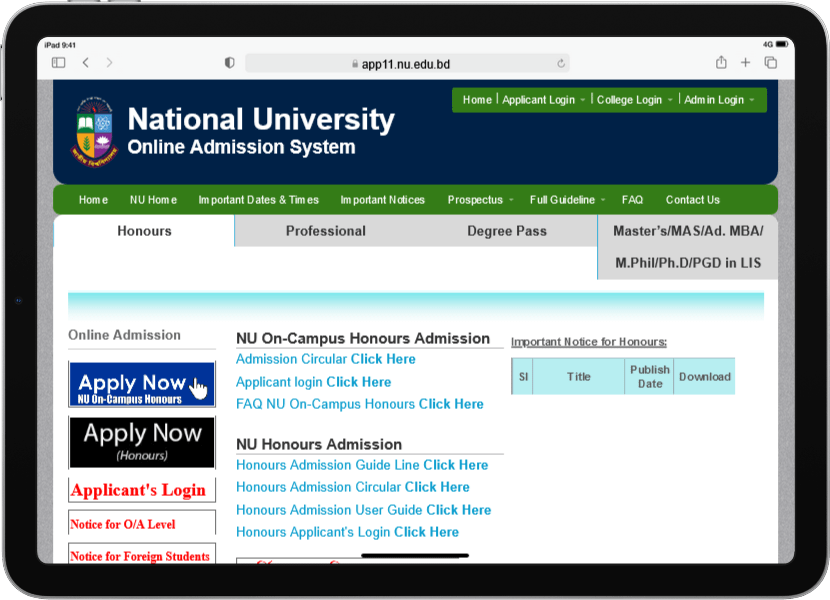Show the tab overview icon
This screenshot has height=600, width=830.
tap(771, 62)
